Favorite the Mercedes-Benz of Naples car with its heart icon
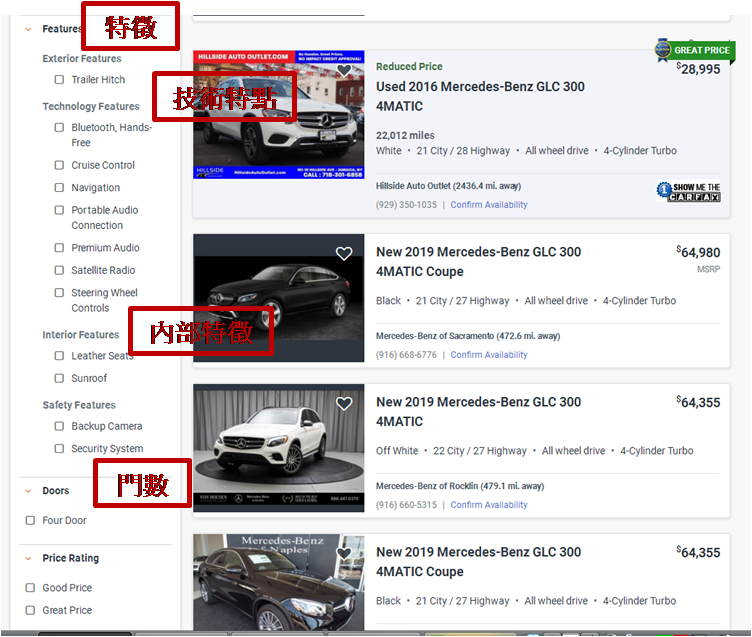 [x=344, y=553]
